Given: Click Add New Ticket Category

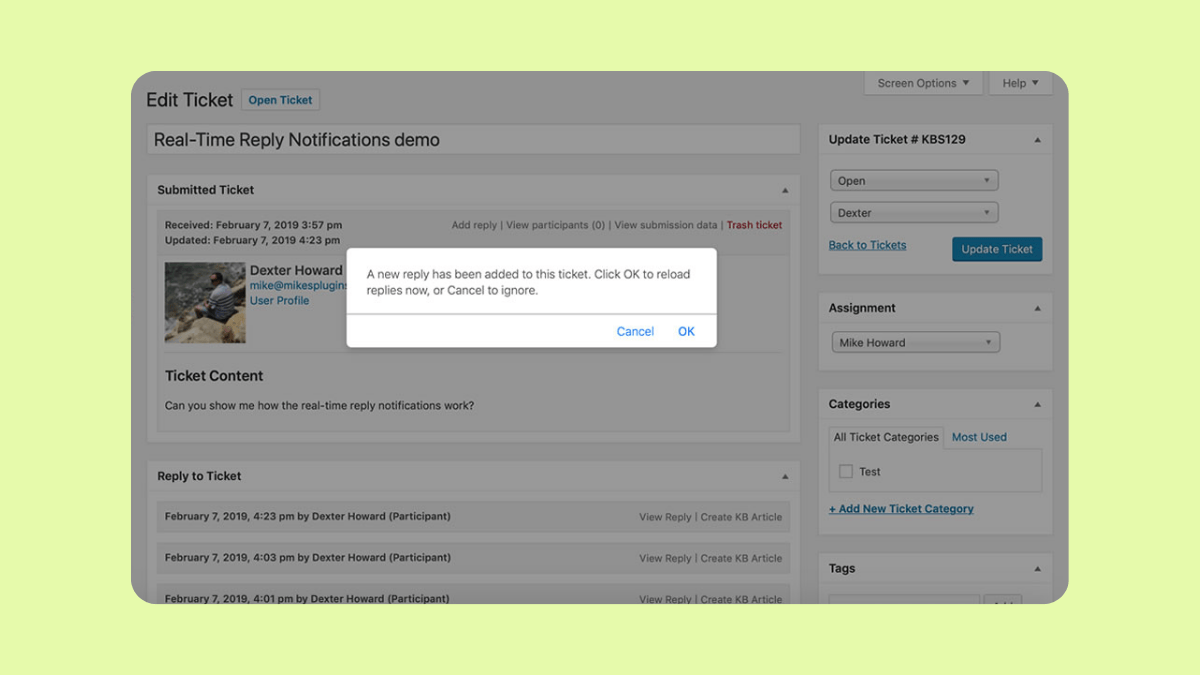Looking at the screenshot, I should point(901,509).
